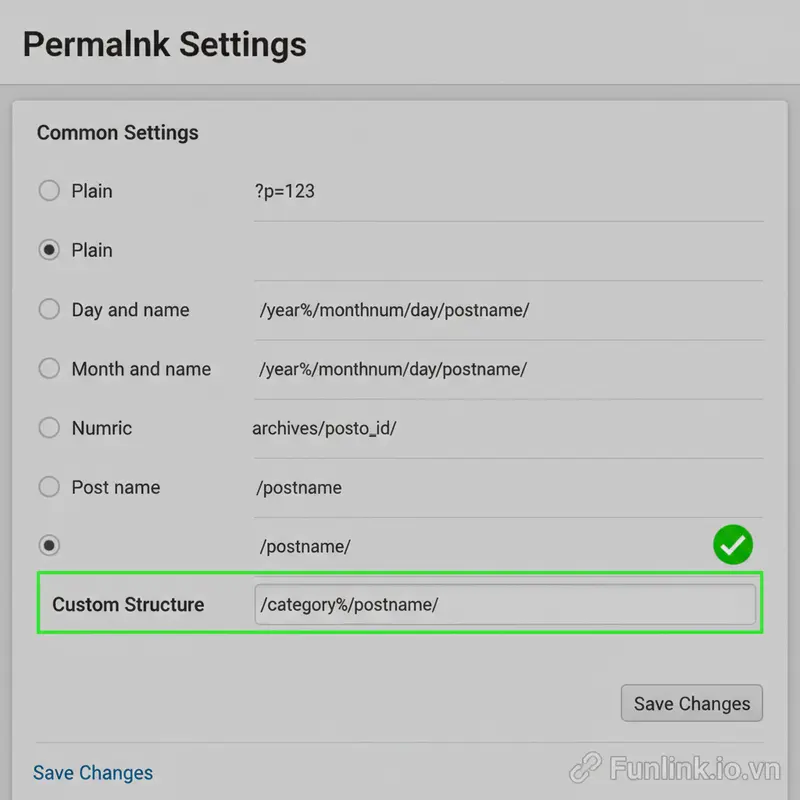The height and width of the screenshot is (800, 800).
Task: Select the first Plain radio button
Action: click(49, 190)
